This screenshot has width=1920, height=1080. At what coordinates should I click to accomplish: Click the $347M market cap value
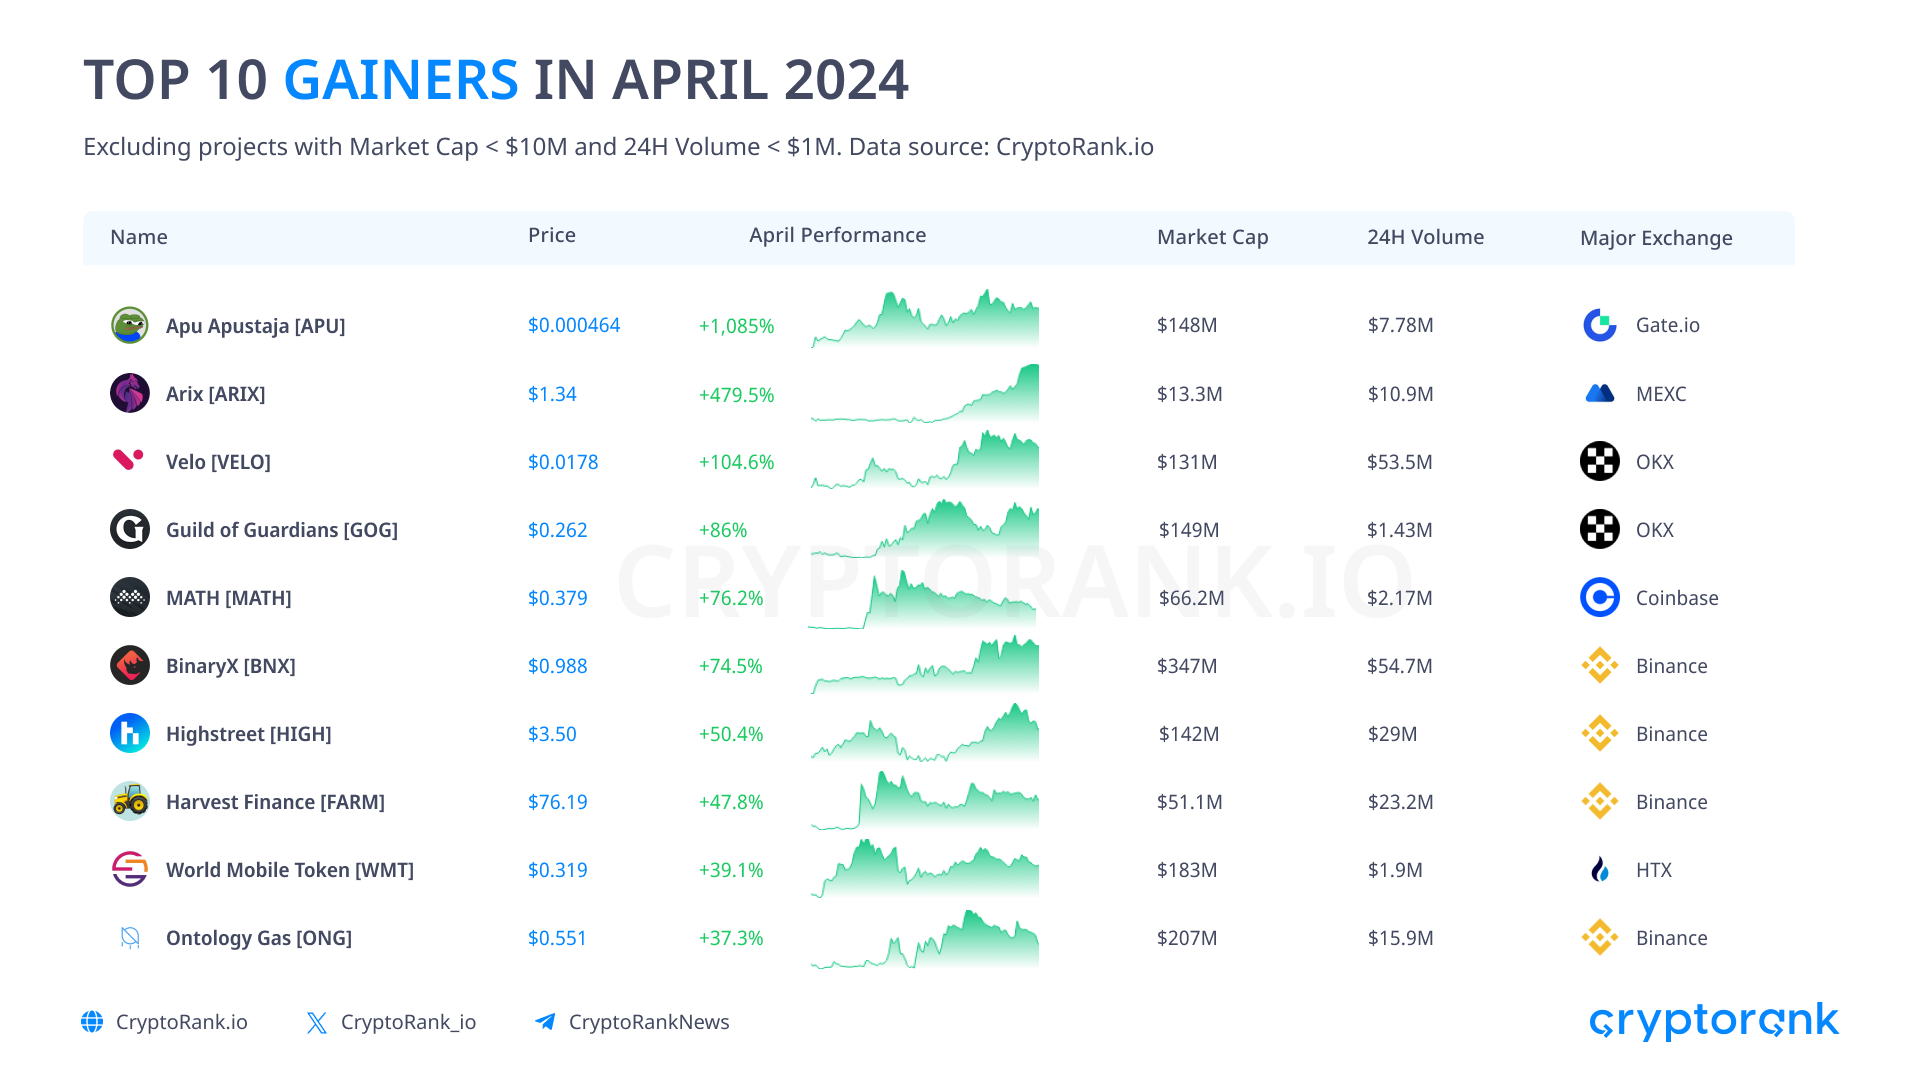click(1187, 666)
